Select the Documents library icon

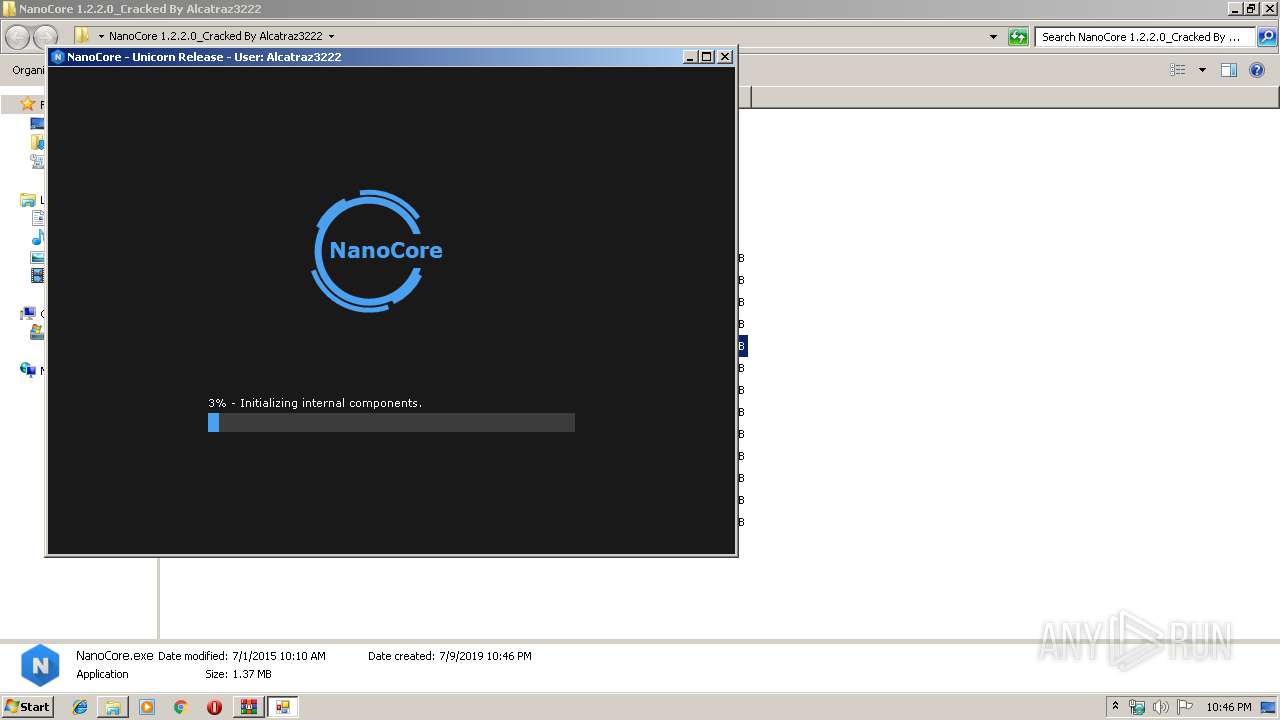tap(38, 219)
